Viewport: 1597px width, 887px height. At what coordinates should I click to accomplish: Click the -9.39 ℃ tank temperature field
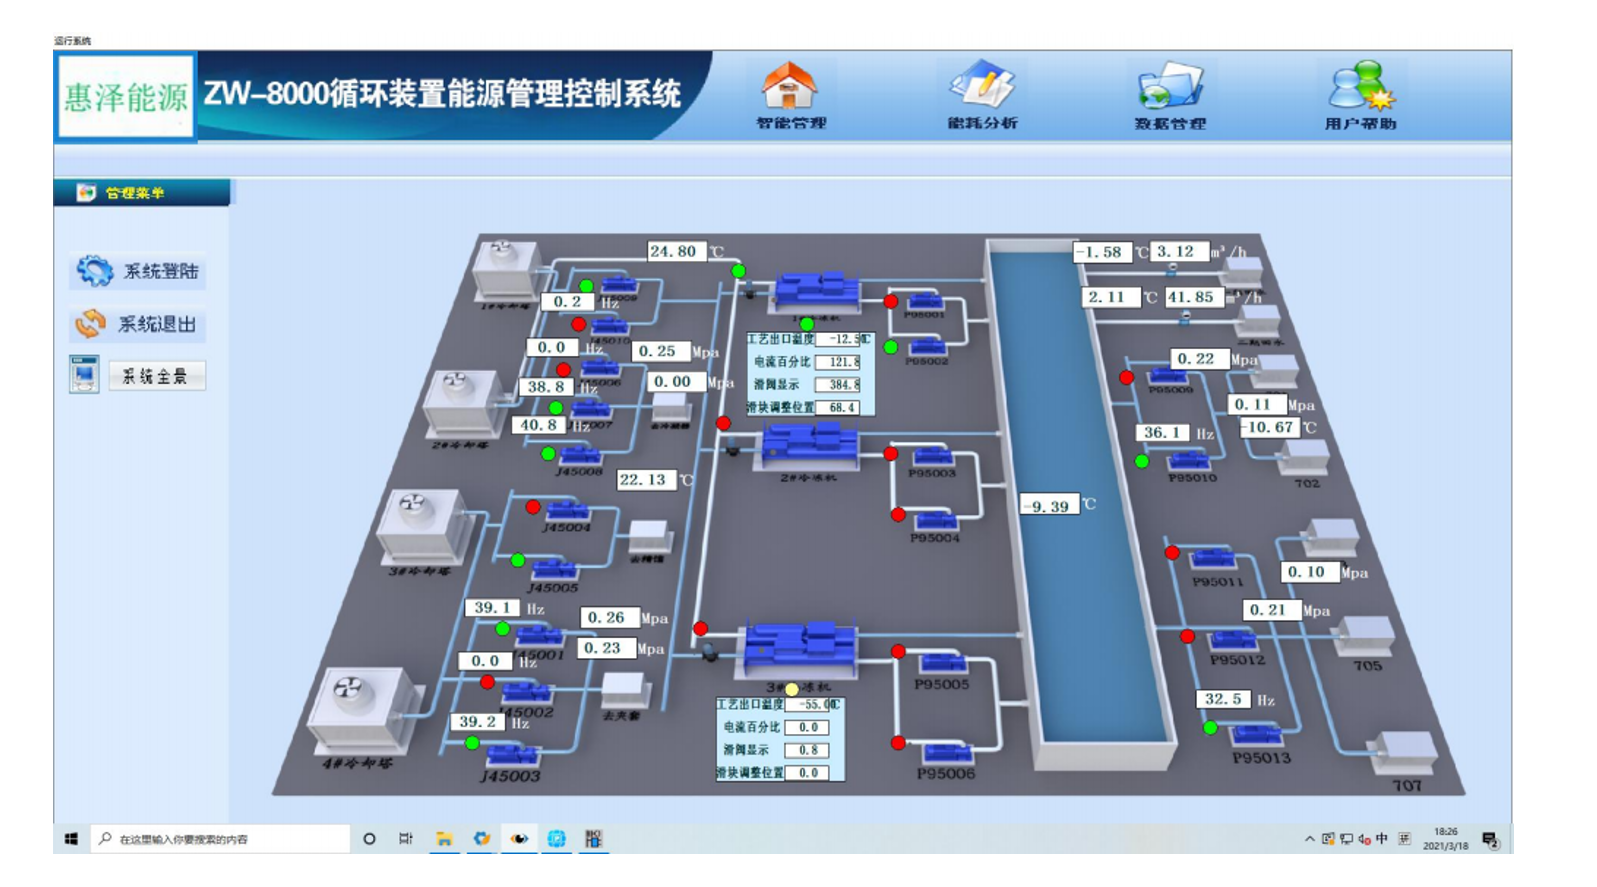pyautogui.click(x=1047, y=506)
